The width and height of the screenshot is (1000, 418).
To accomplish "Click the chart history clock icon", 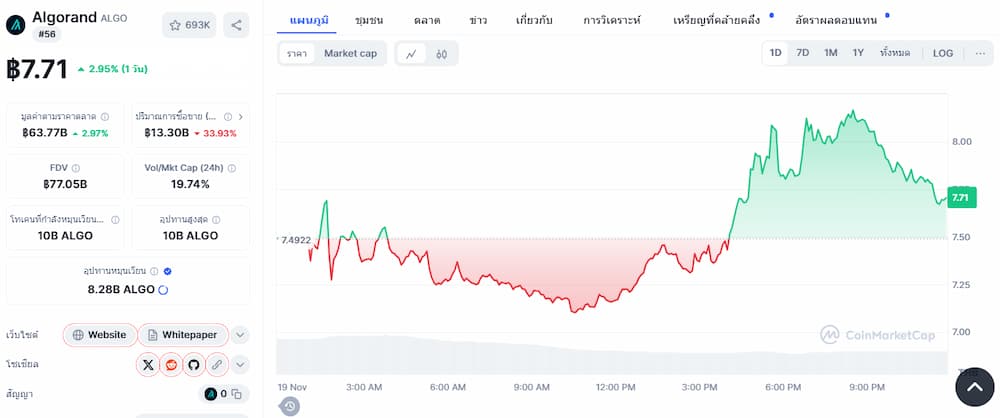I will 290,406.
